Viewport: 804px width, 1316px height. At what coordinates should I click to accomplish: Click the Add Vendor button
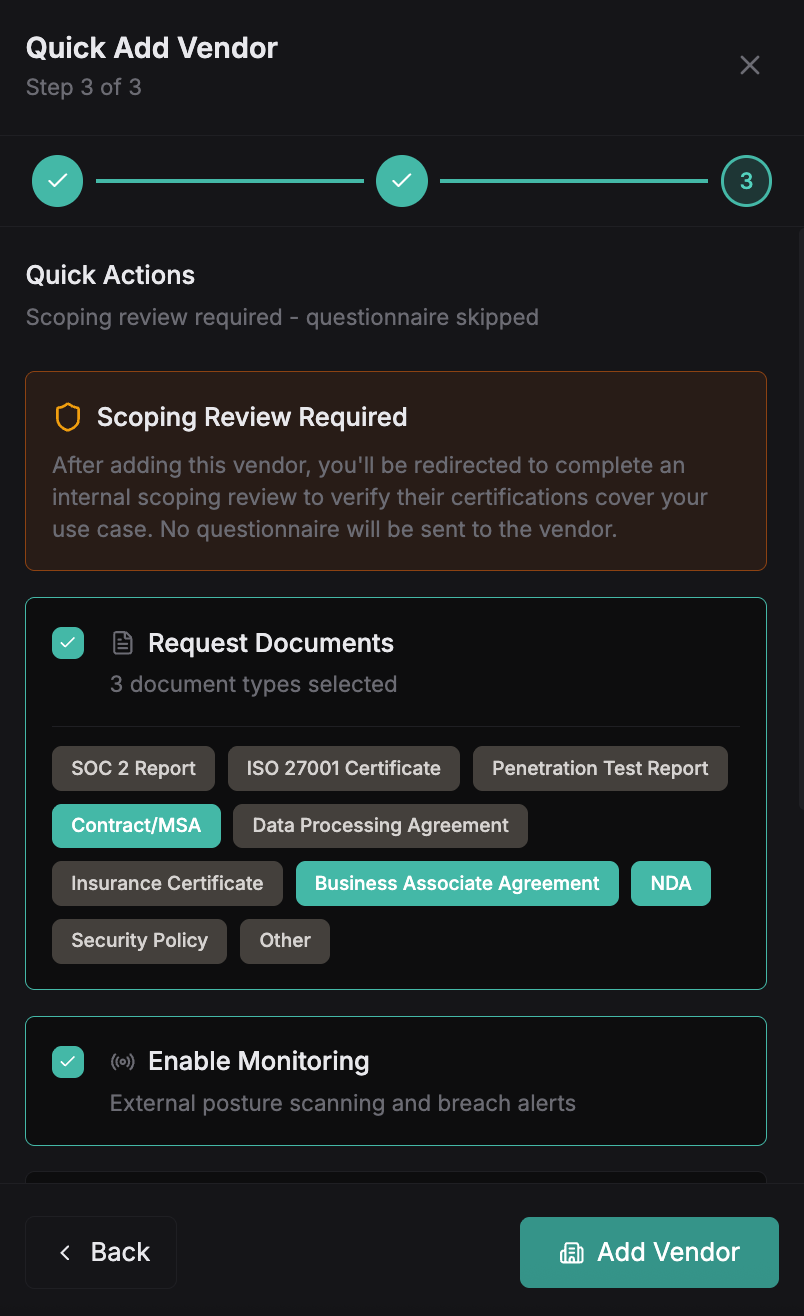649,1252
